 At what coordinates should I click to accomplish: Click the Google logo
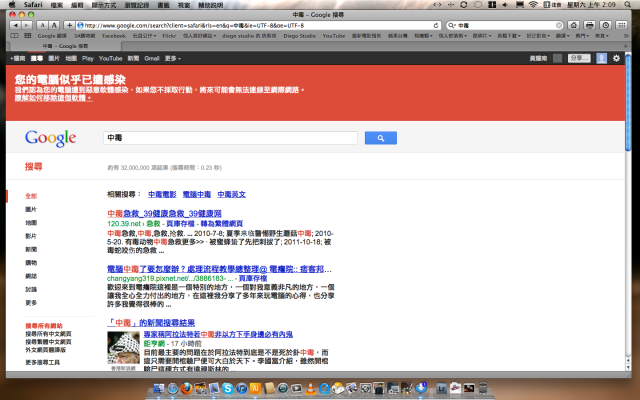click(x=51, y=138)
